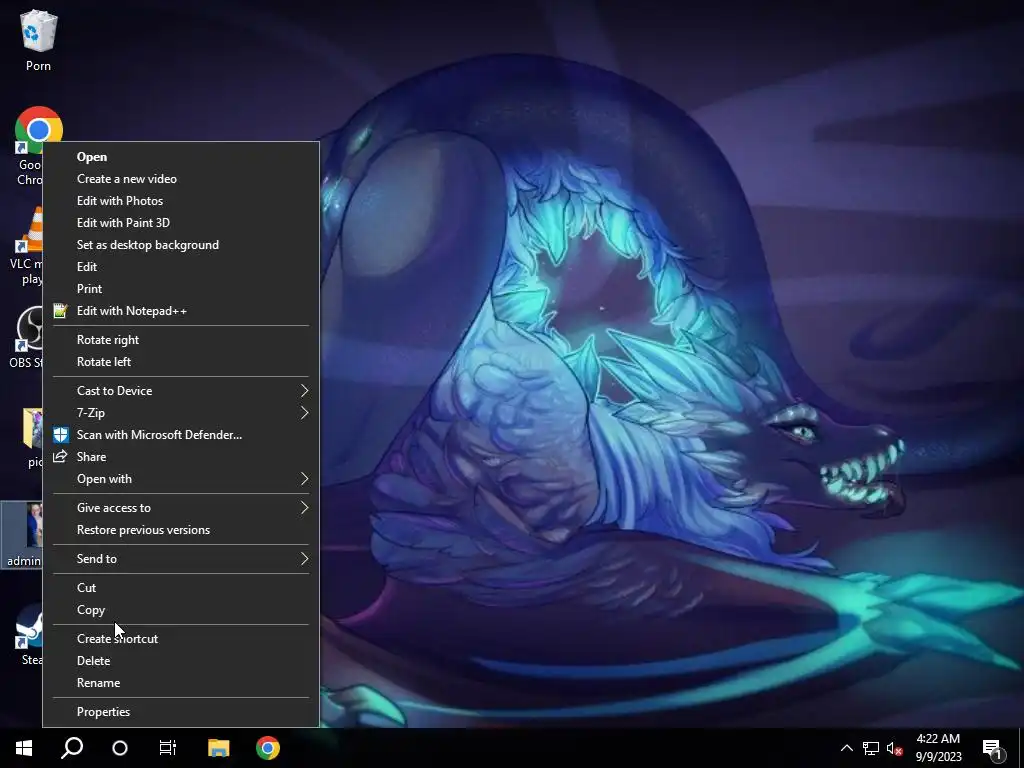The height and width of the screenshot is (768, 1024).
Task: Choose Print from context menu
Action: pos(181,289)
